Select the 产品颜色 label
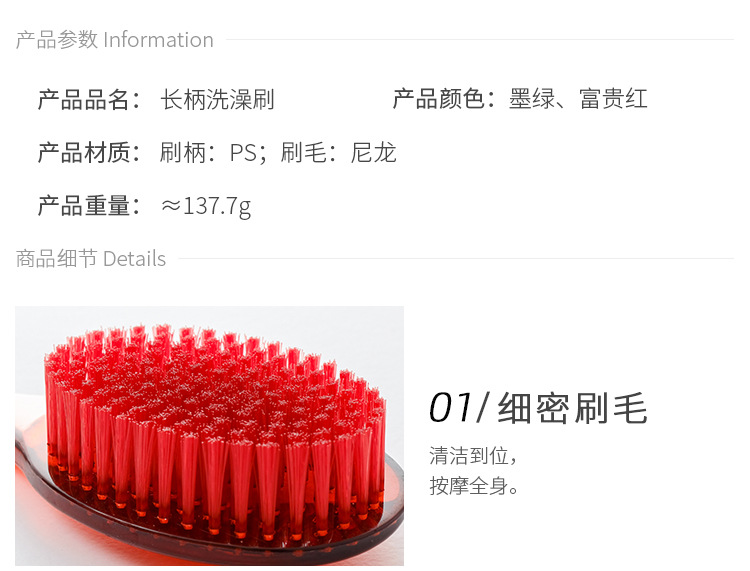750x571 pixels. coord(444,99)
